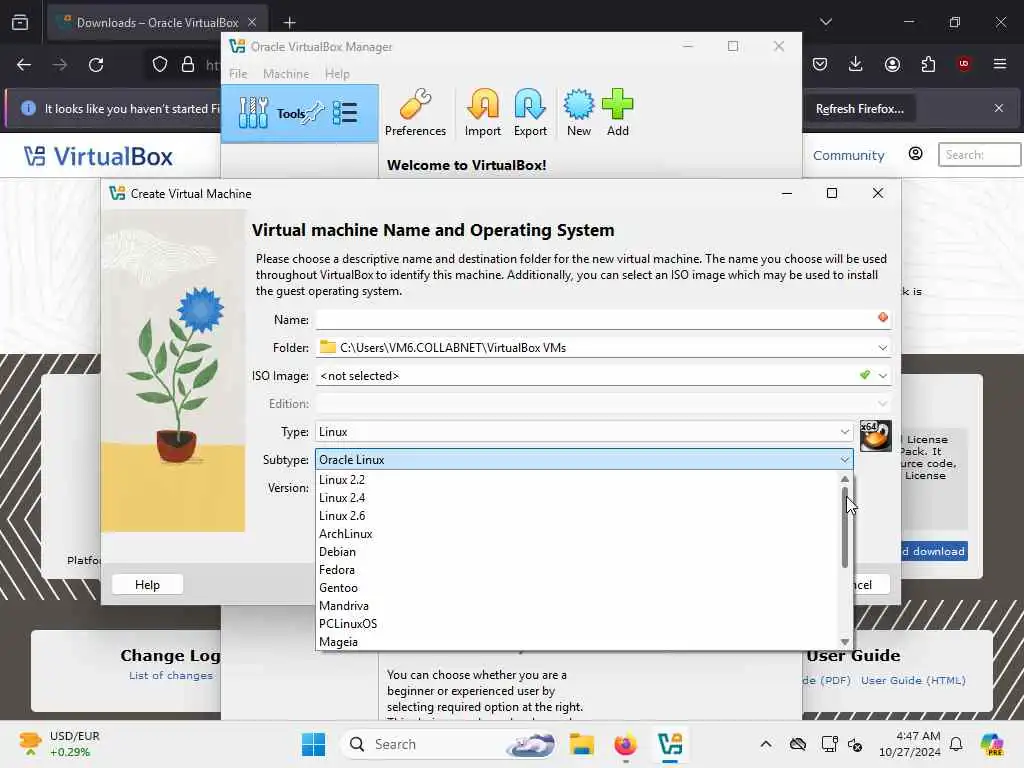Click the Tools pin icon
The image size is (1024, 768).
tap(314, 112)
